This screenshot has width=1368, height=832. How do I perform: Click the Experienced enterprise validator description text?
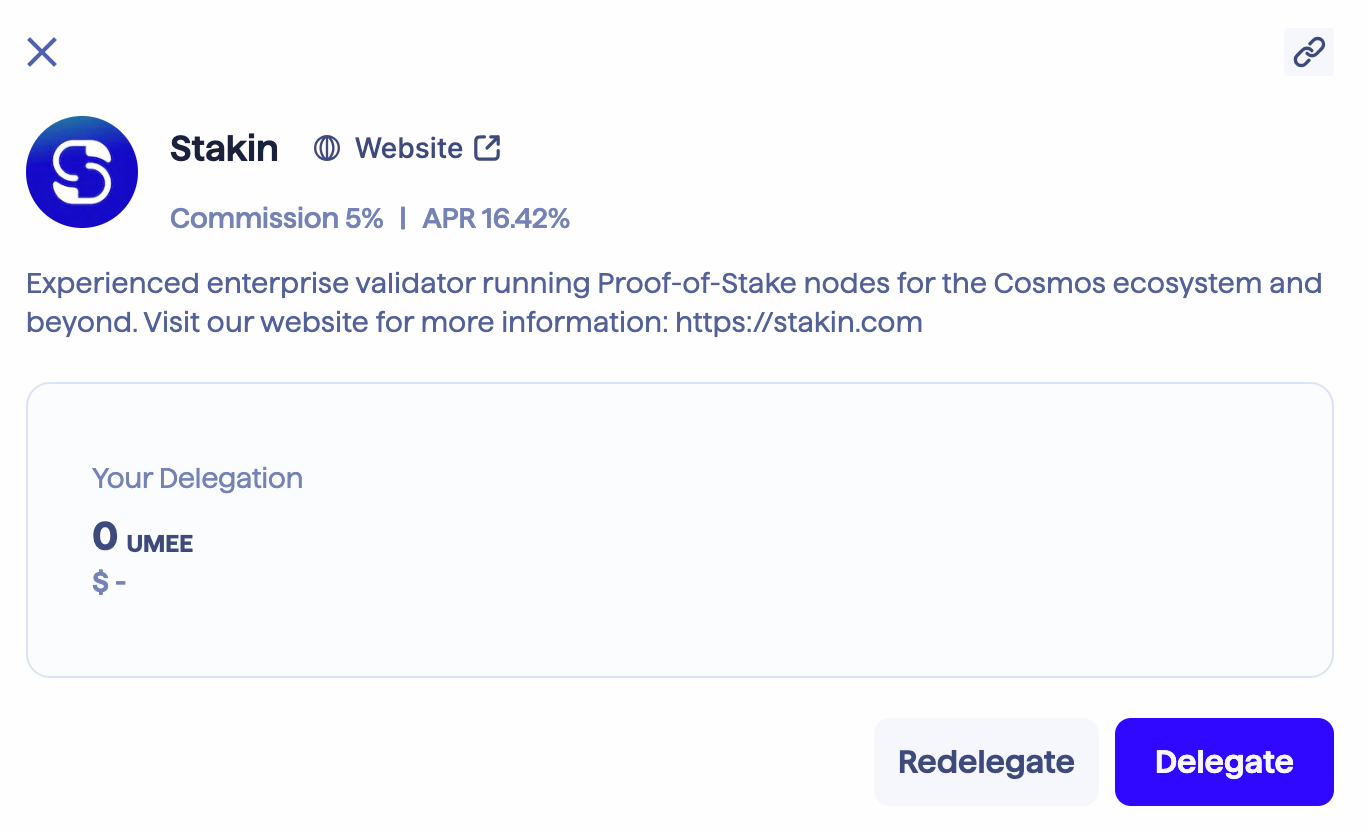[x=674, y=303]
